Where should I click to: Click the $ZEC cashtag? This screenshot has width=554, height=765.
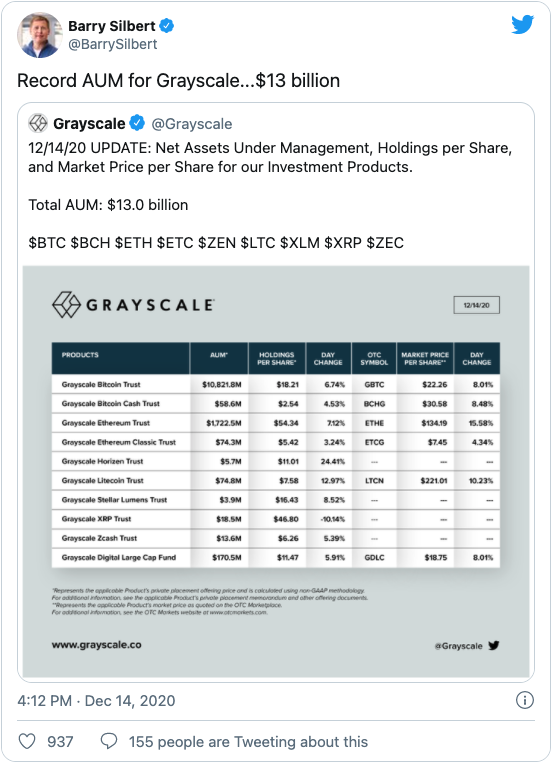(x=385, y=242)
